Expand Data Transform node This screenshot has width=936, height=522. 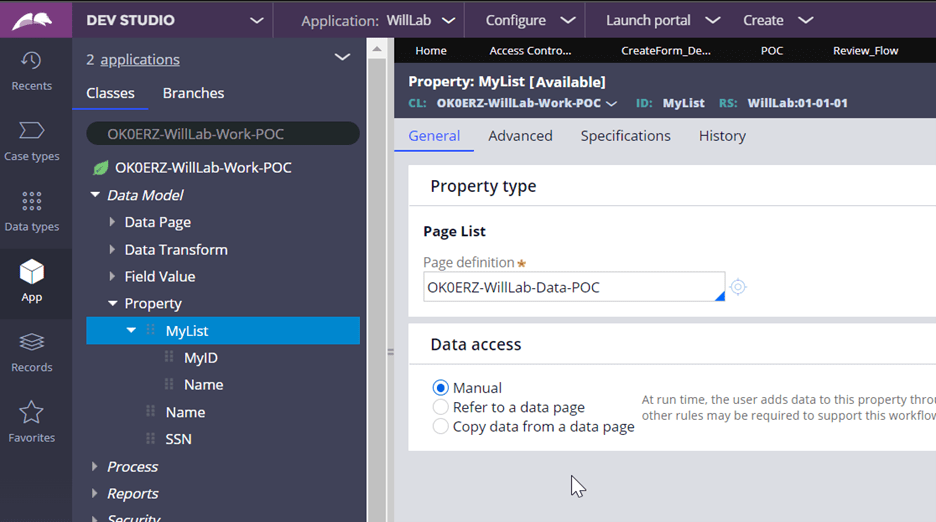click(x=112, y=249)
